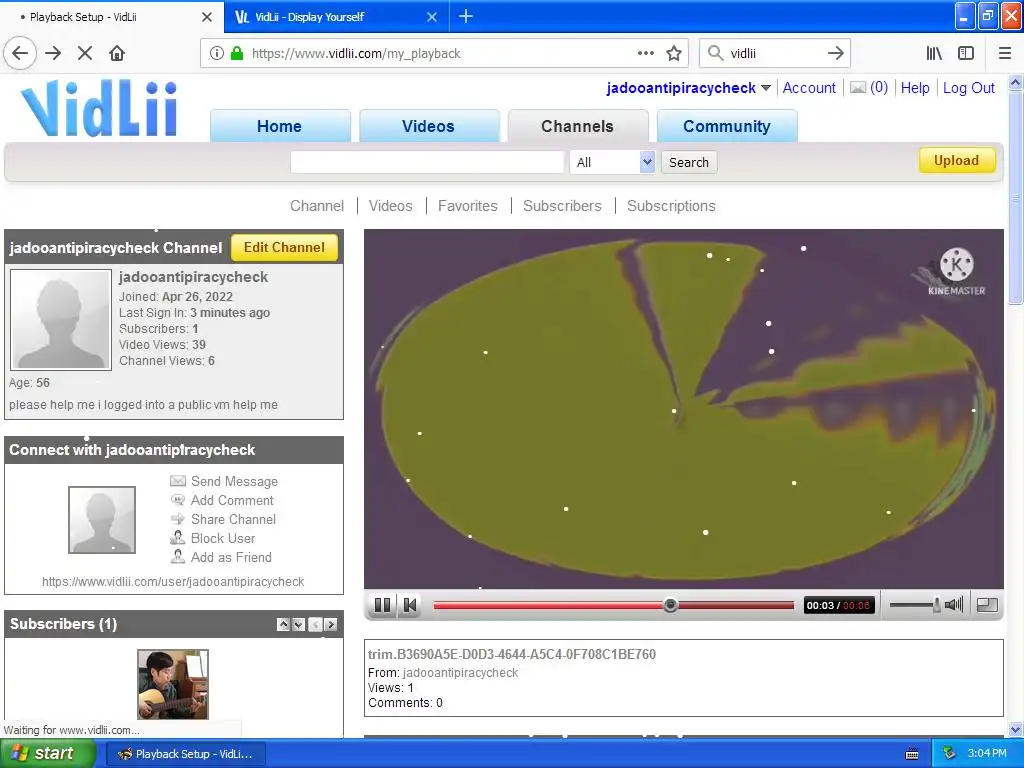
Task: Click the Firefox search box with vidlii
Action: pyautogui.click(x=775, y=54)
